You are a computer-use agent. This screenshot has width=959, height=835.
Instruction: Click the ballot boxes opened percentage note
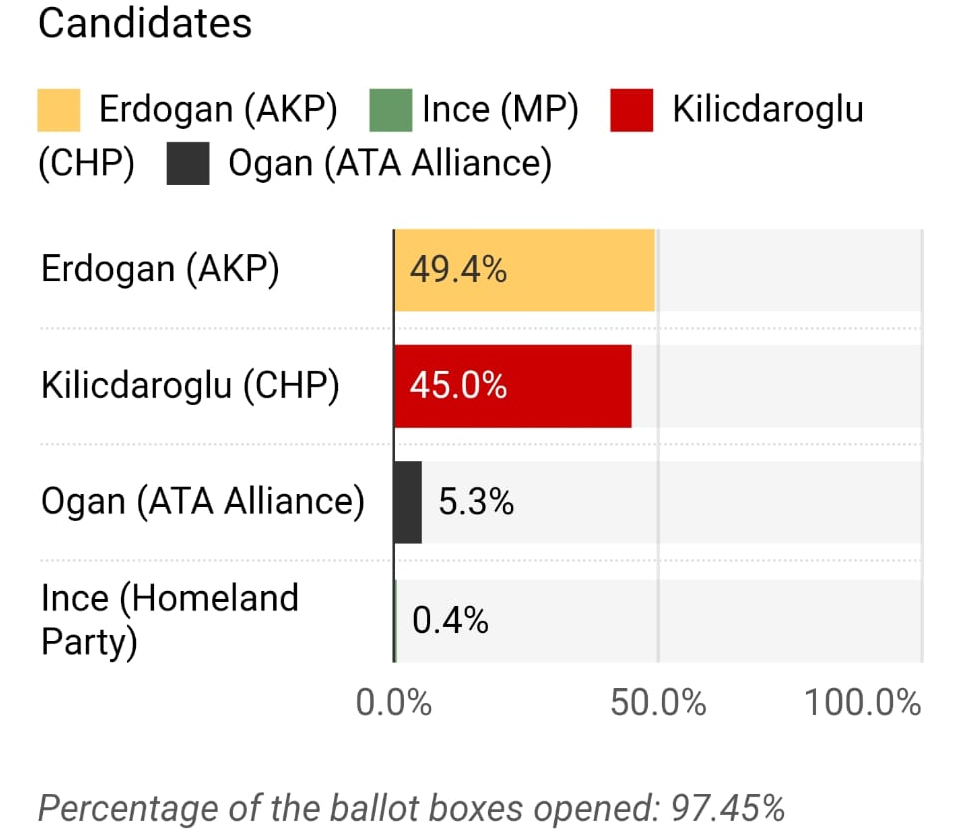pyautogui.click(x=411, y=808)
